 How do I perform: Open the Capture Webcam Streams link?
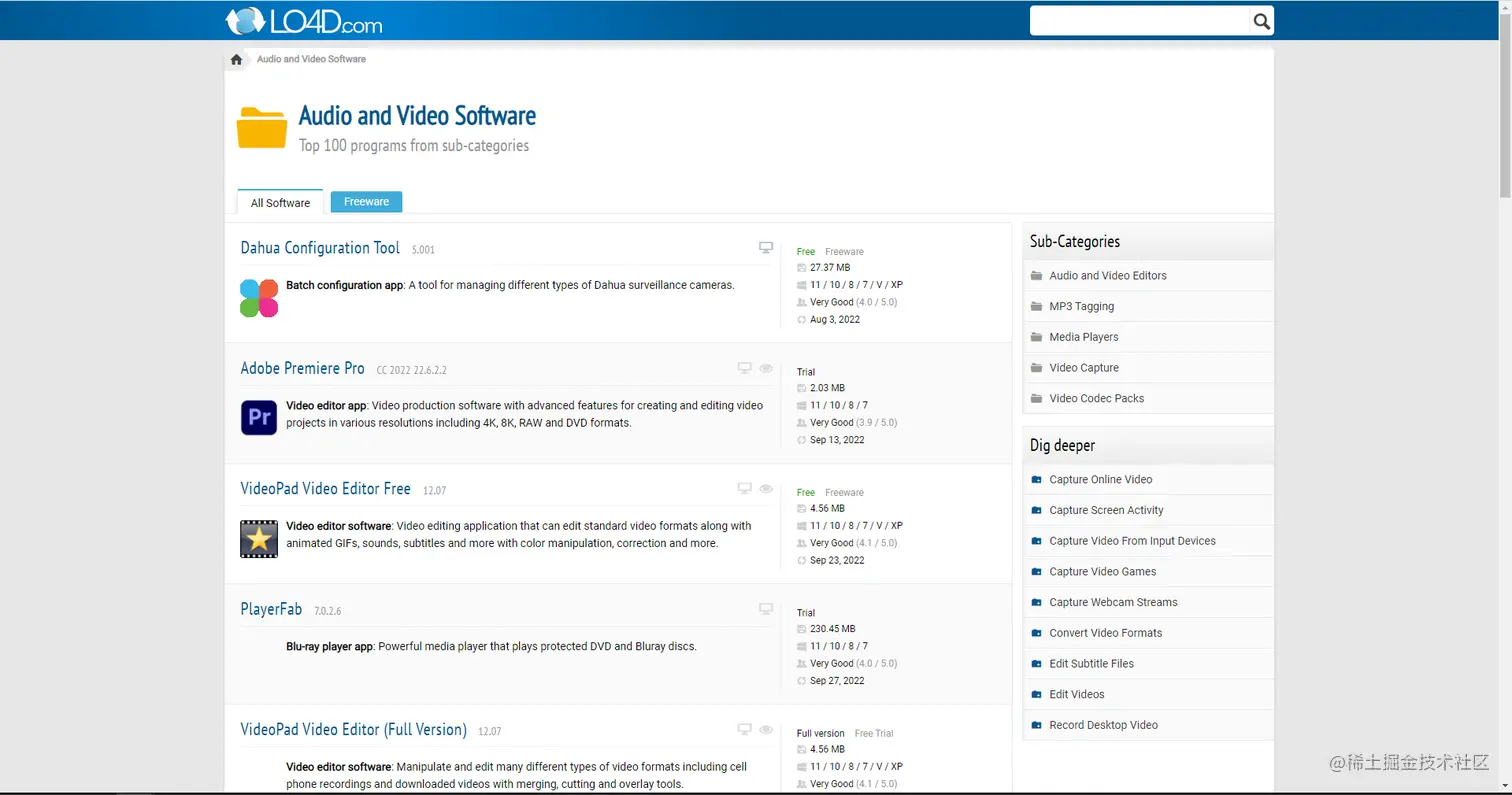pyautogui.click(x=1113, y=602)
